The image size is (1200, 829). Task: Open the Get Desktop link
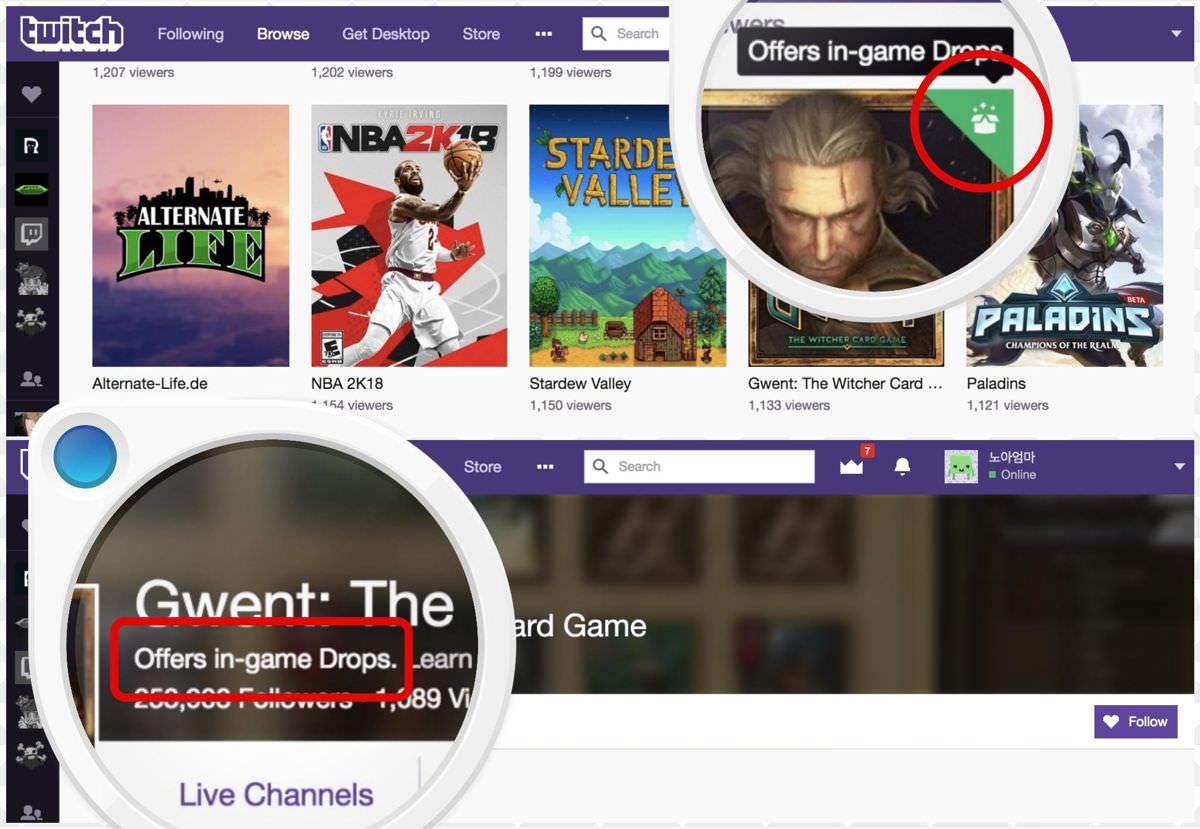[x=386, y=34]
